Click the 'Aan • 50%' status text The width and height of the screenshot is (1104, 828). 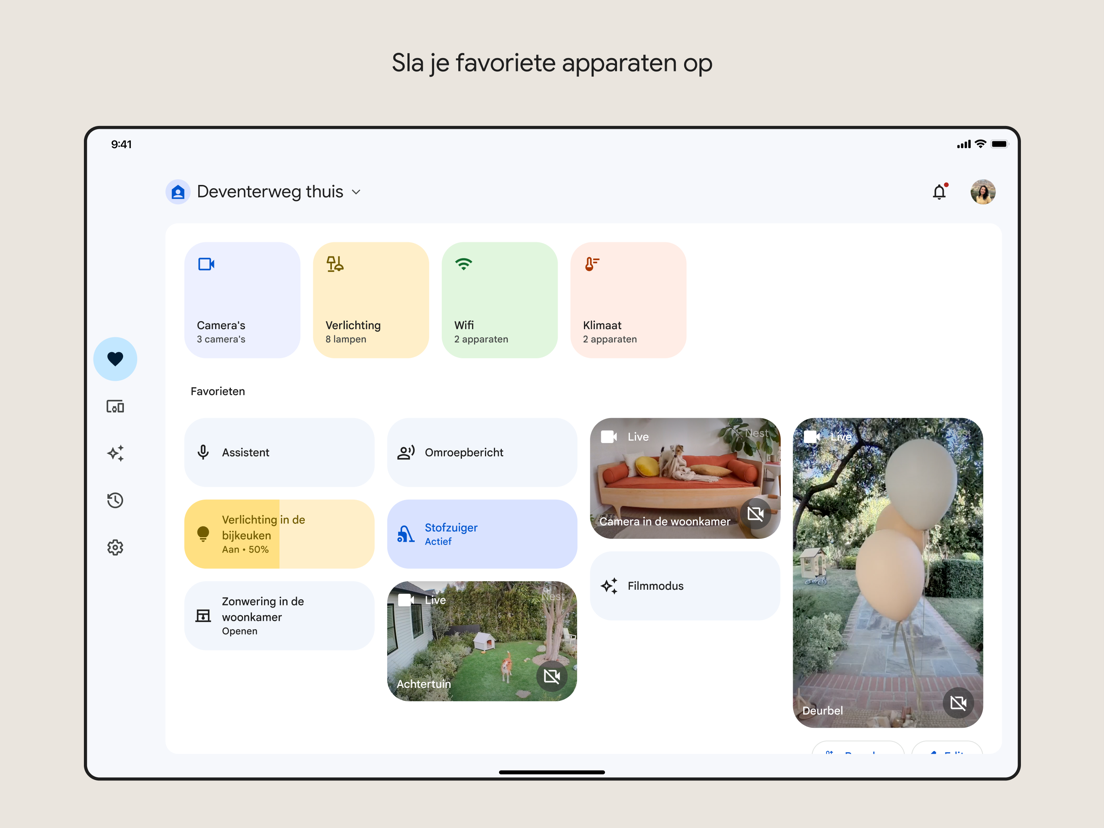245,549
